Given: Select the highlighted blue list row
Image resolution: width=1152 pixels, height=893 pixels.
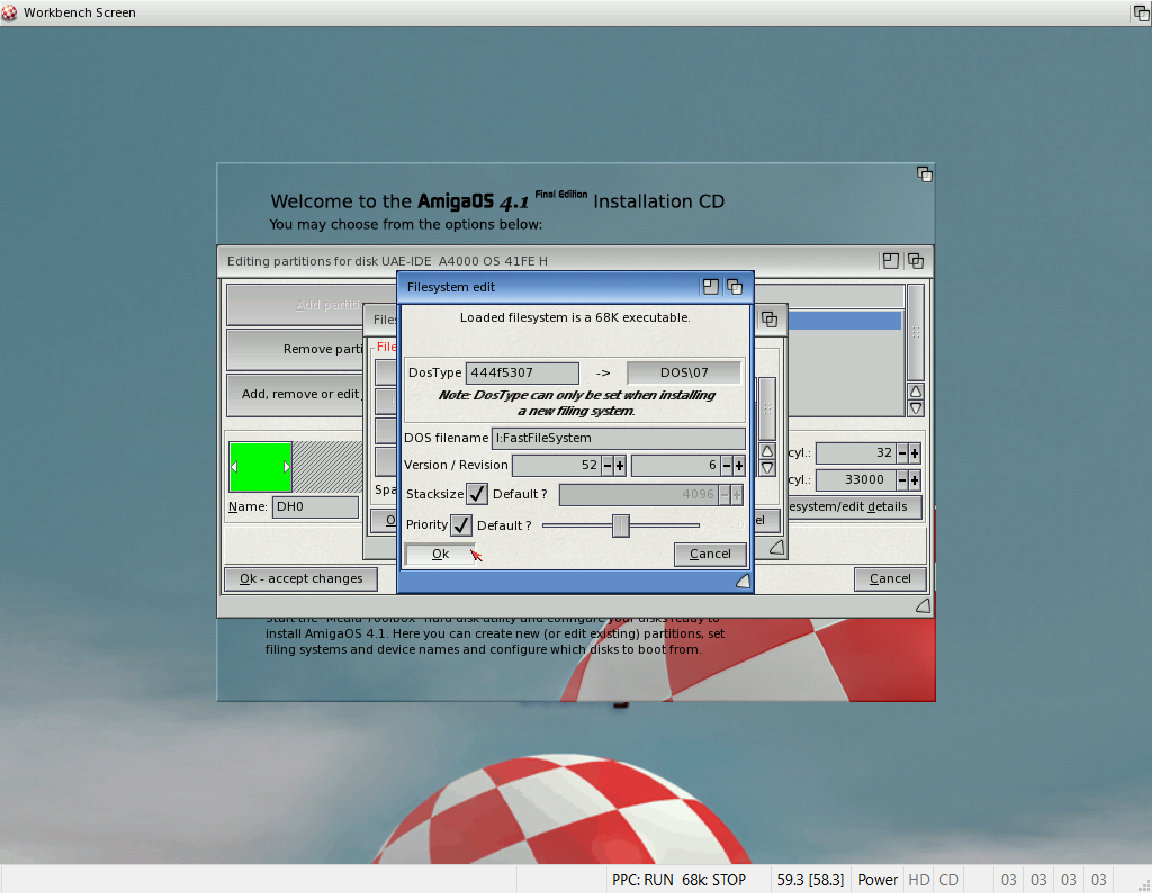Looking at the screenshot, I should [844, 320].
